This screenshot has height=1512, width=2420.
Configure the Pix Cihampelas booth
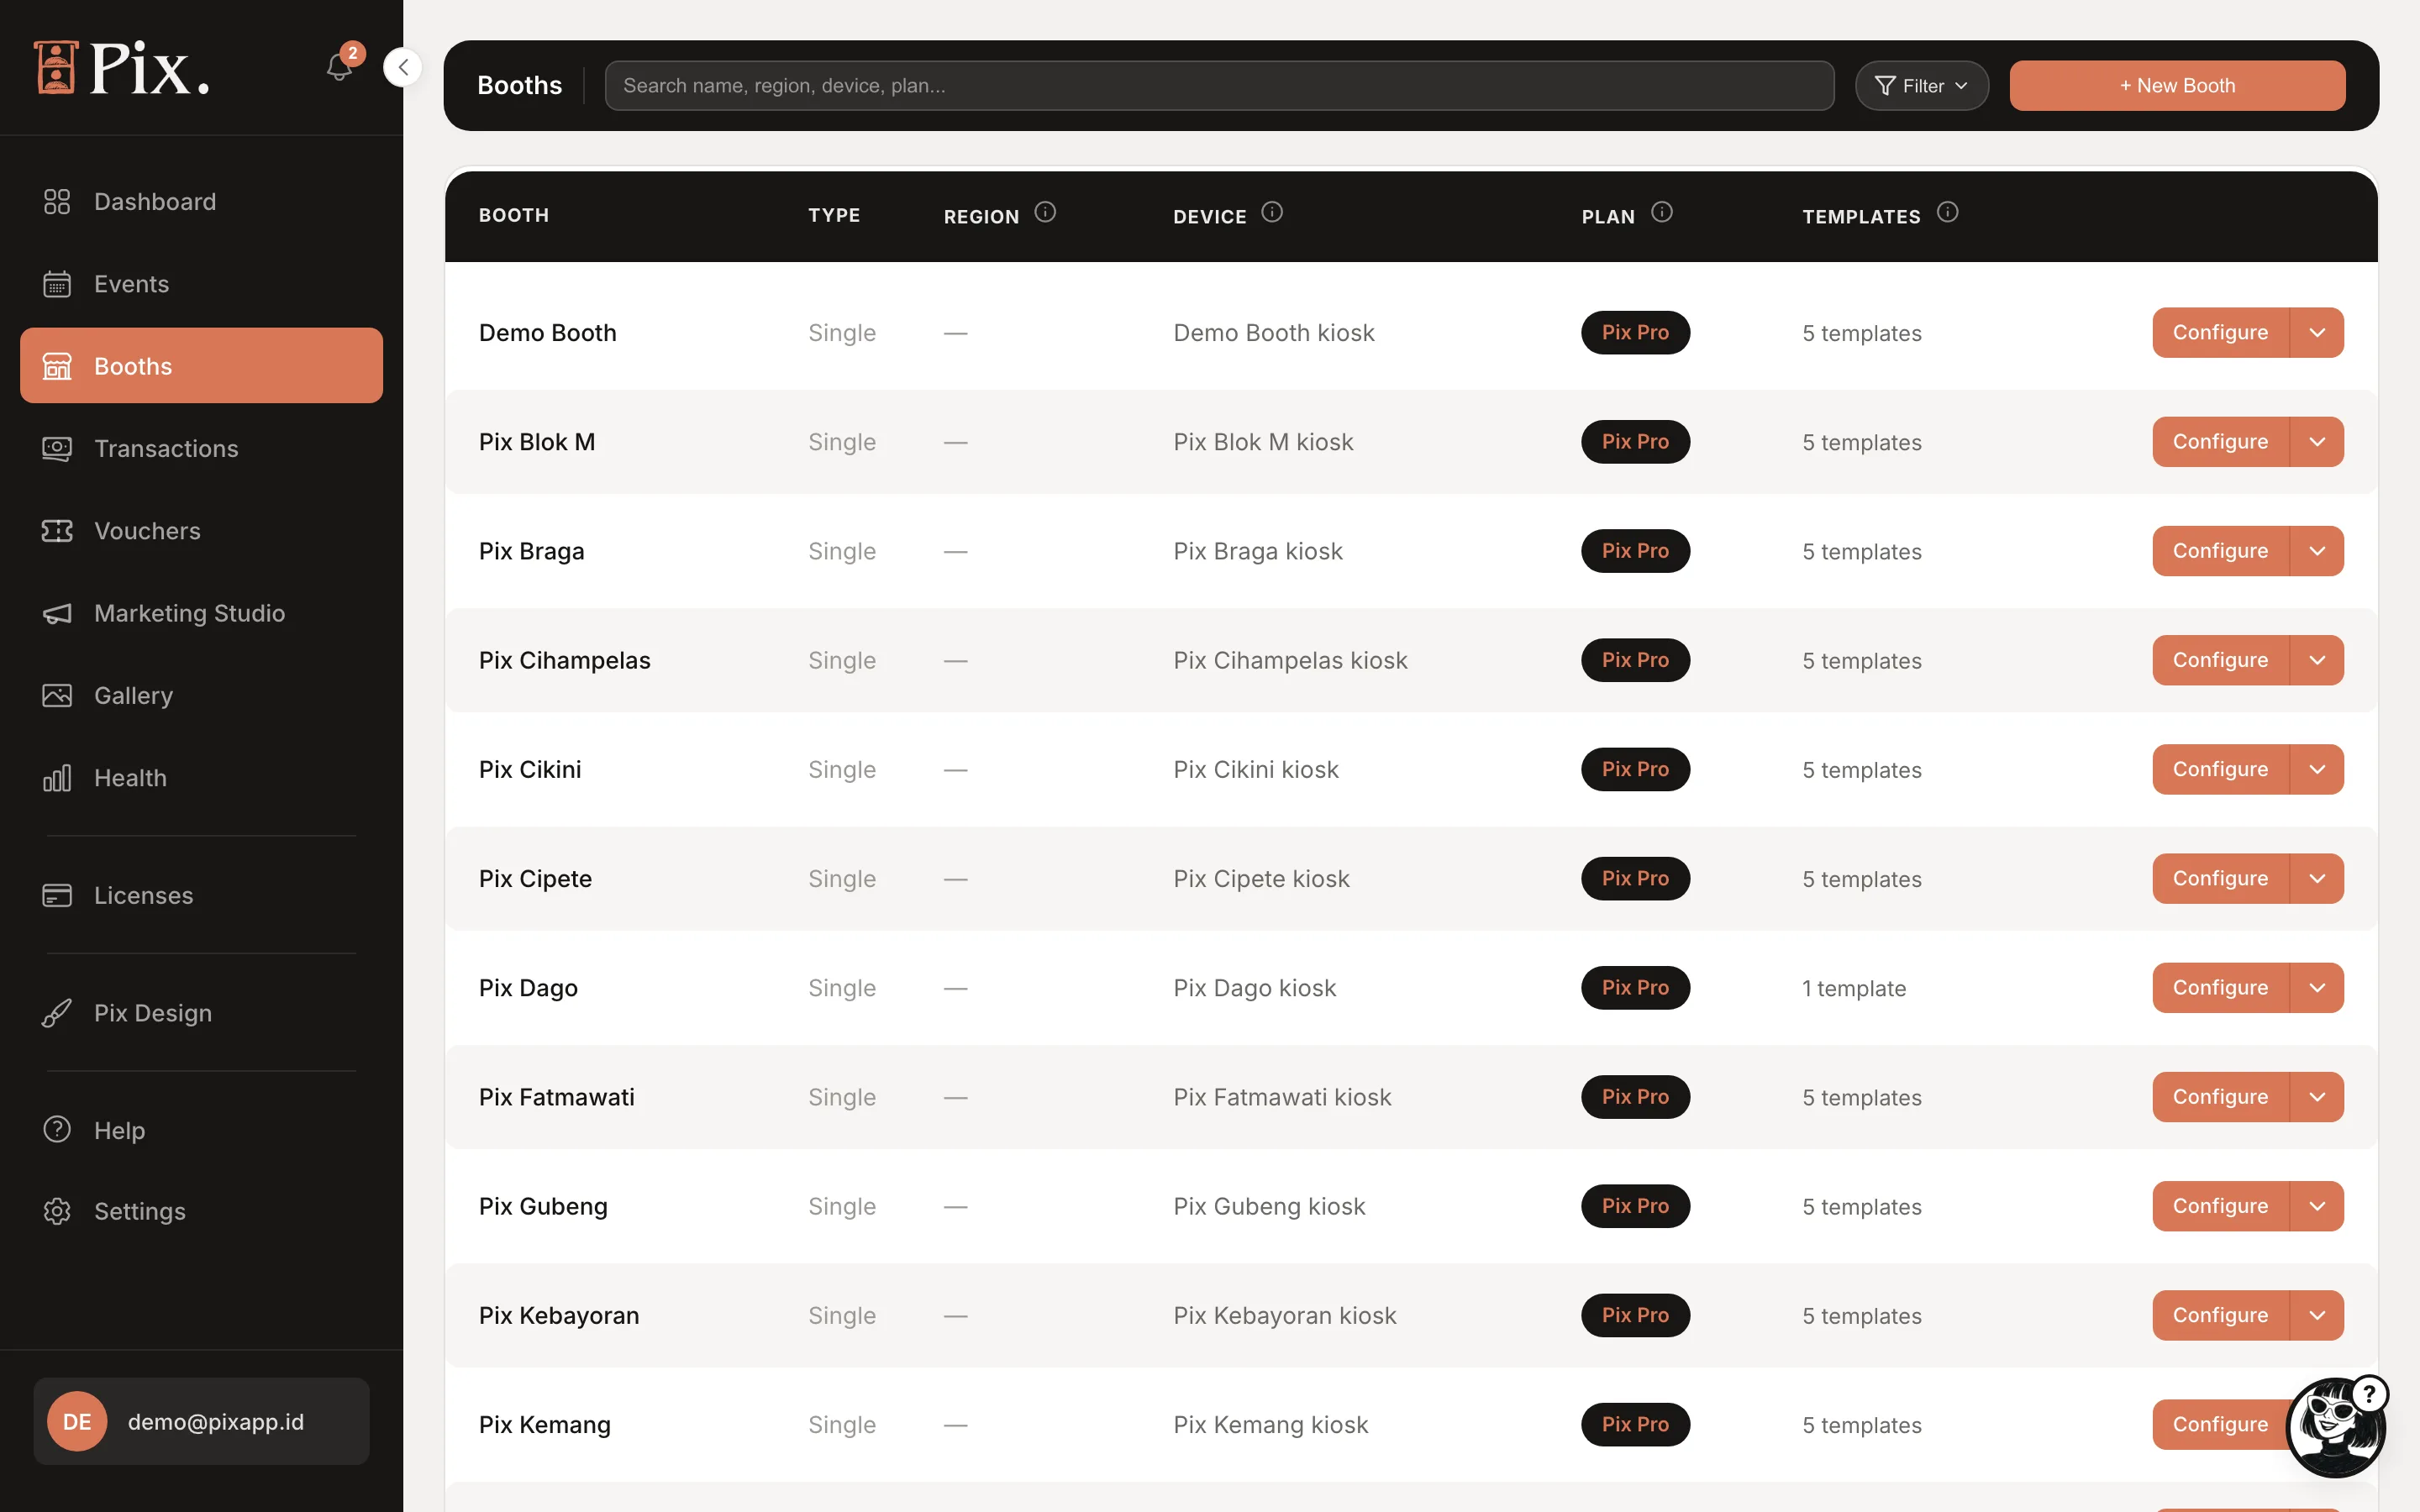(x=2220, y=660)
